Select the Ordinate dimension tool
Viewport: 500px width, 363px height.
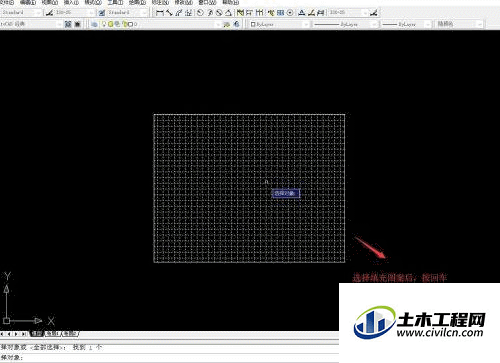point(188,13)
